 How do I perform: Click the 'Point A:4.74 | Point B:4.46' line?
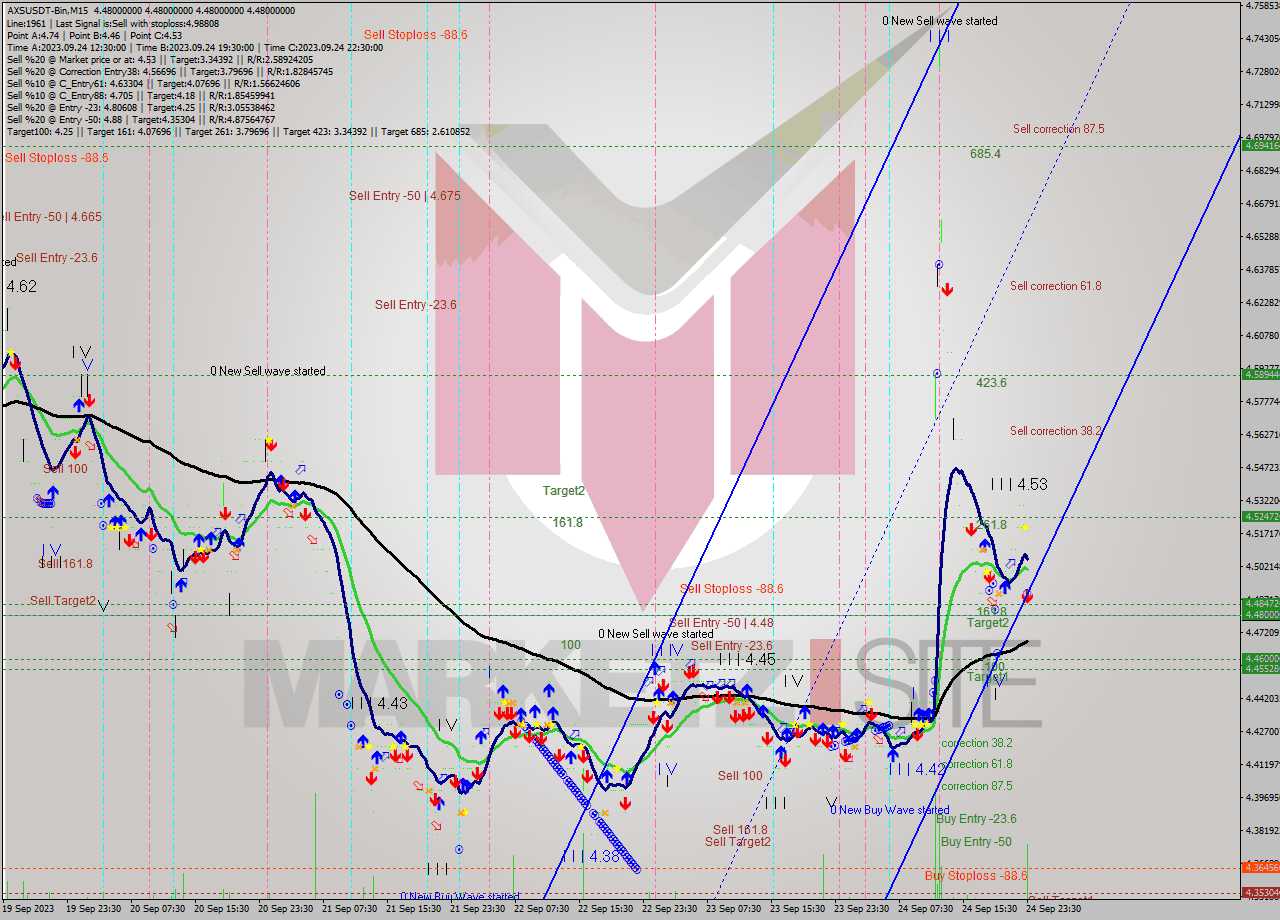coord(95,35)
